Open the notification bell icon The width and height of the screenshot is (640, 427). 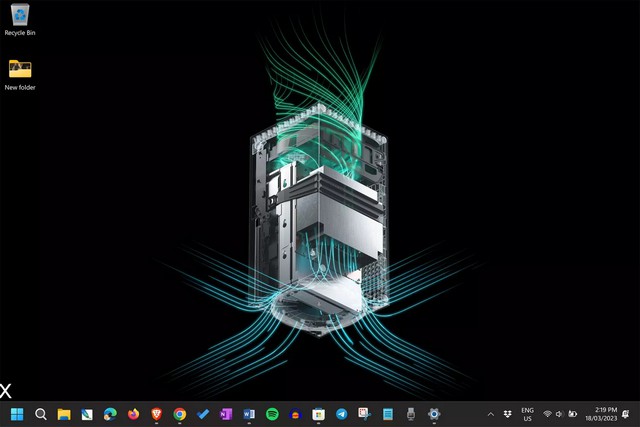coord(626,414)
